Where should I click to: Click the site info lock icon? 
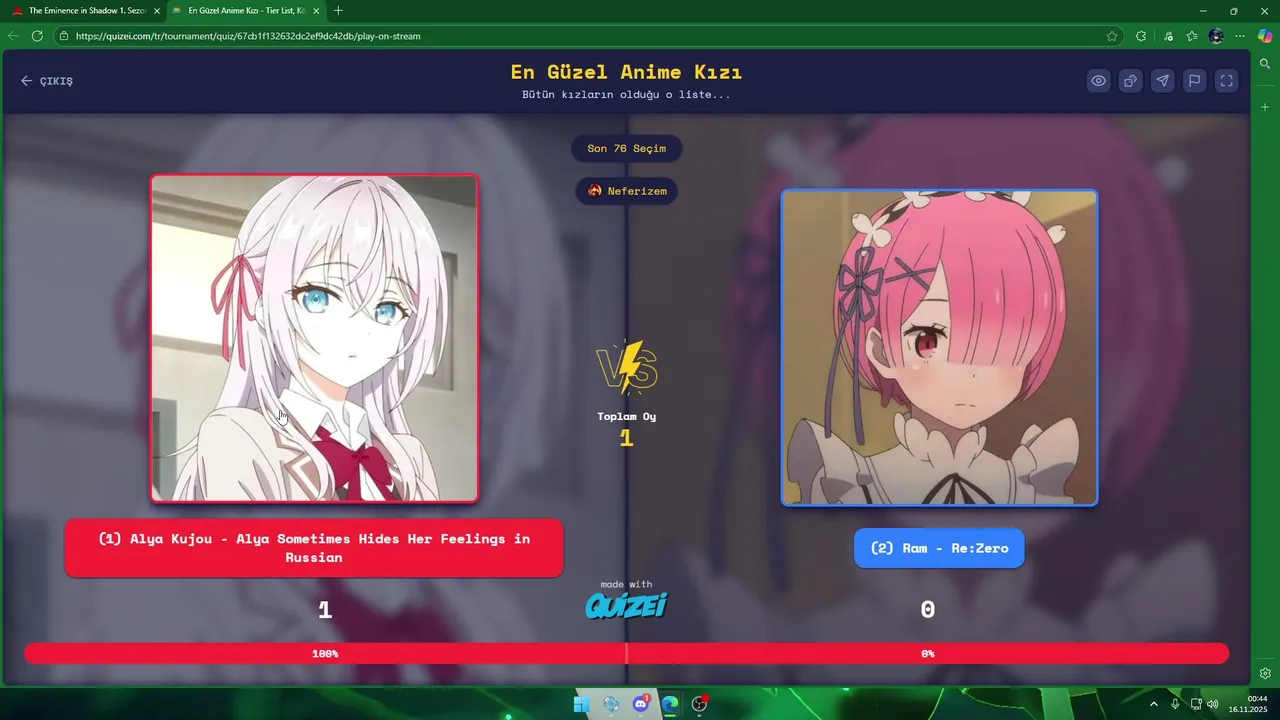[x=65, y=36]
